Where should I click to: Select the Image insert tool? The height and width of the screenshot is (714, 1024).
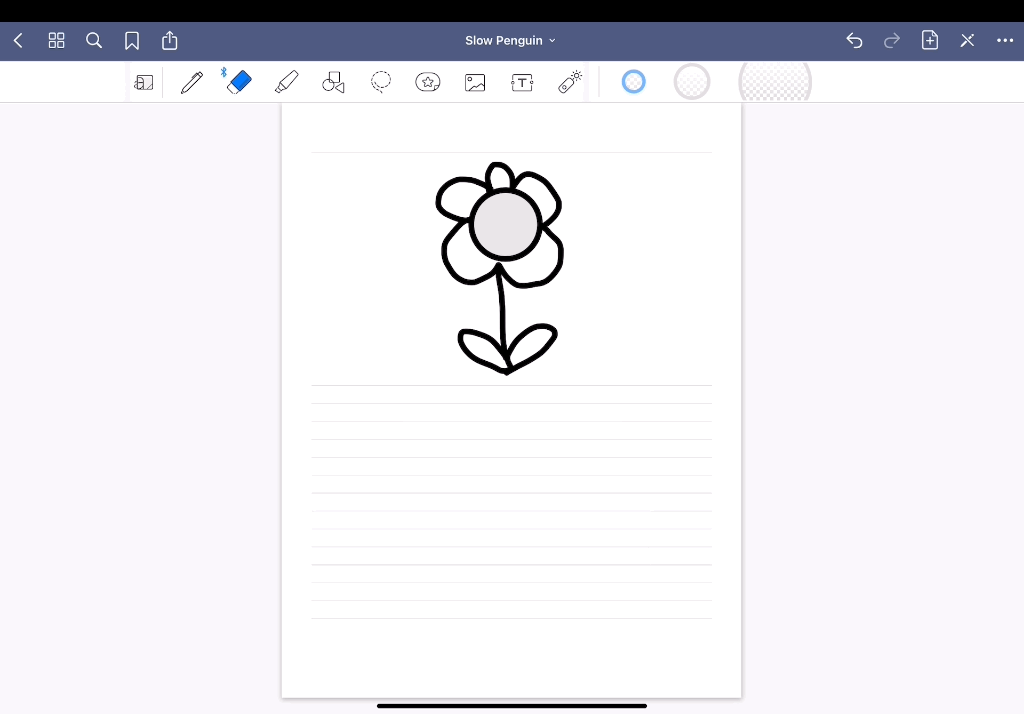point(475,82)
